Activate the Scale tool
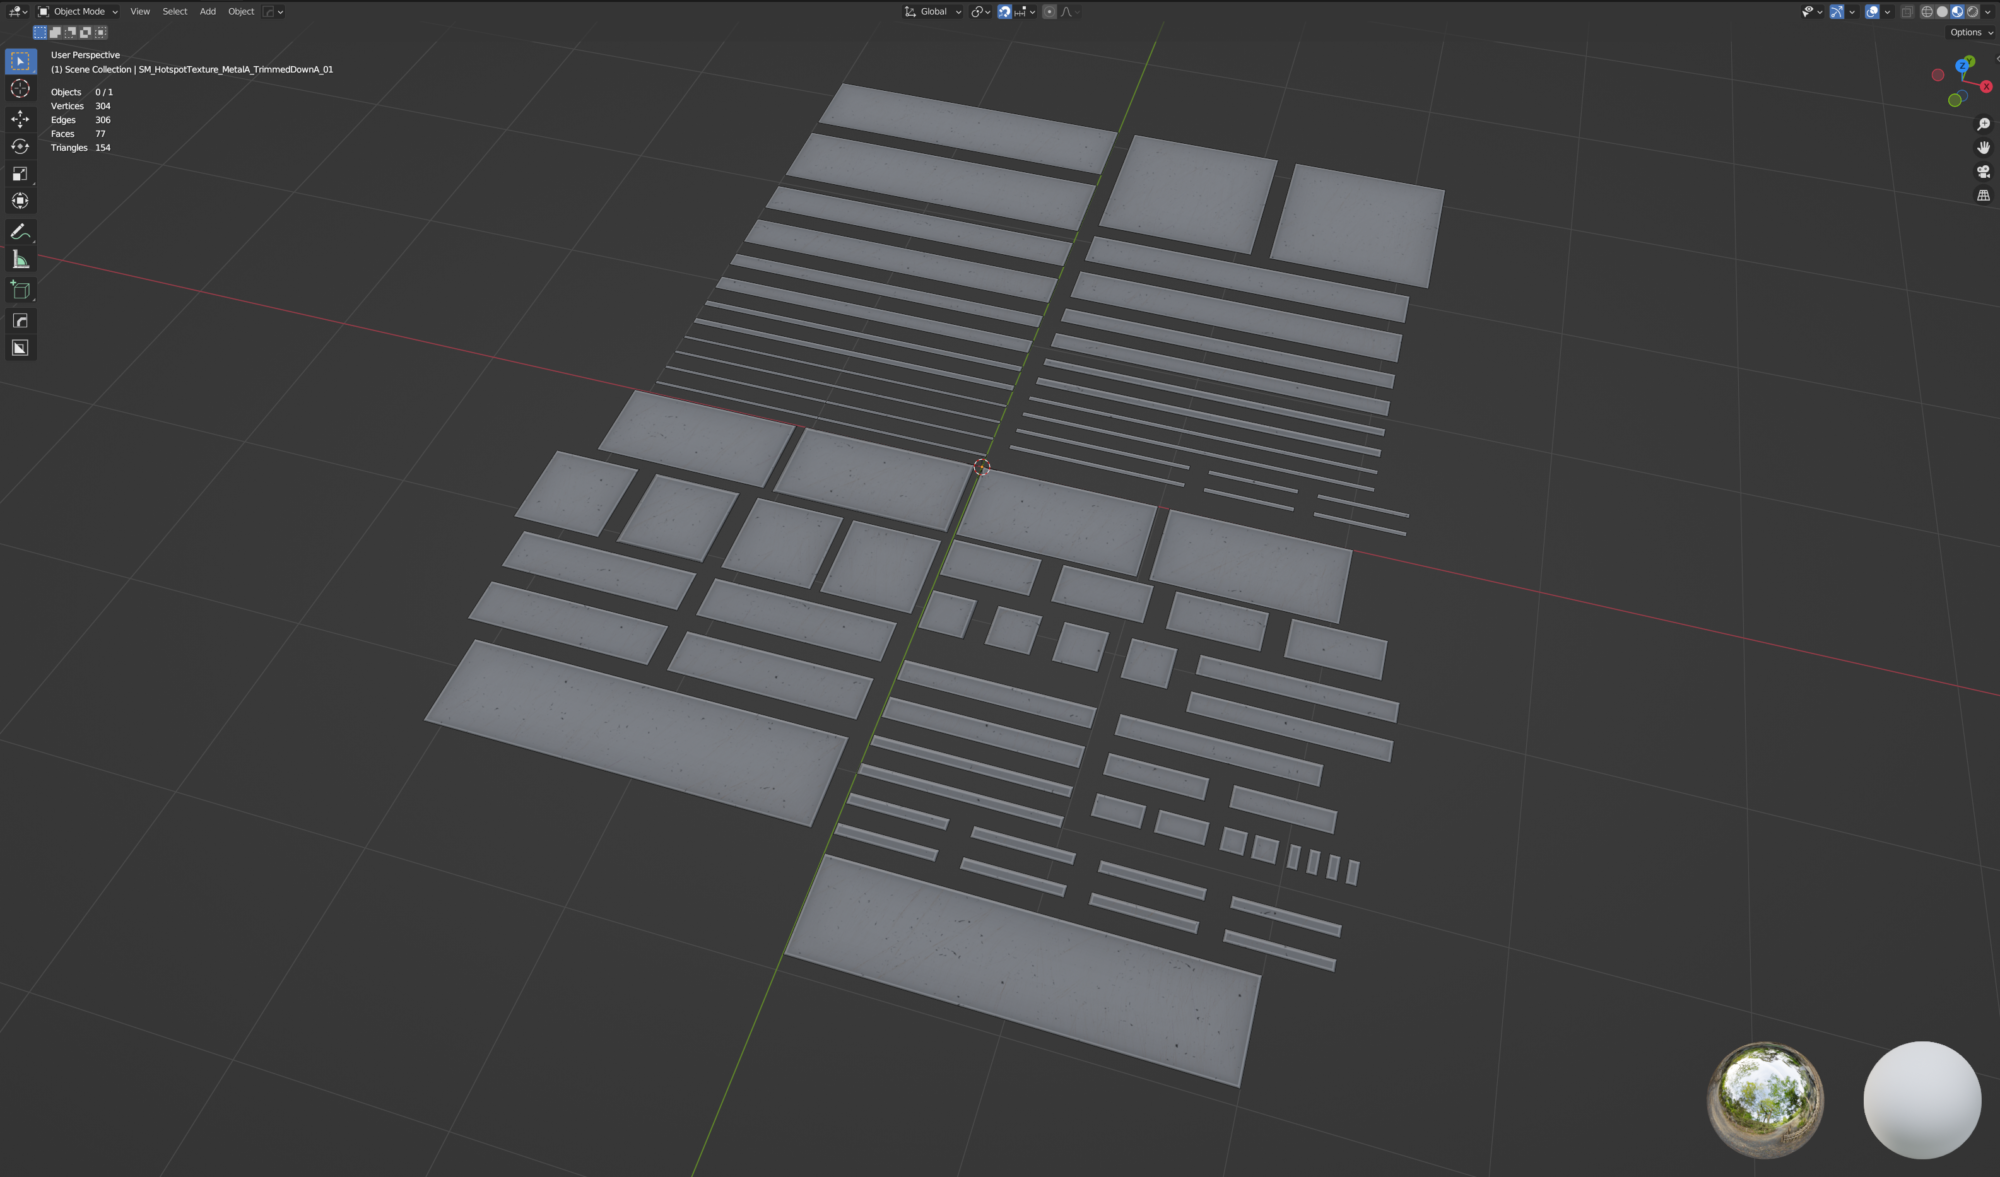Image resolution: width=2000 pixels, height=1177 pixels. pos(20,174)
